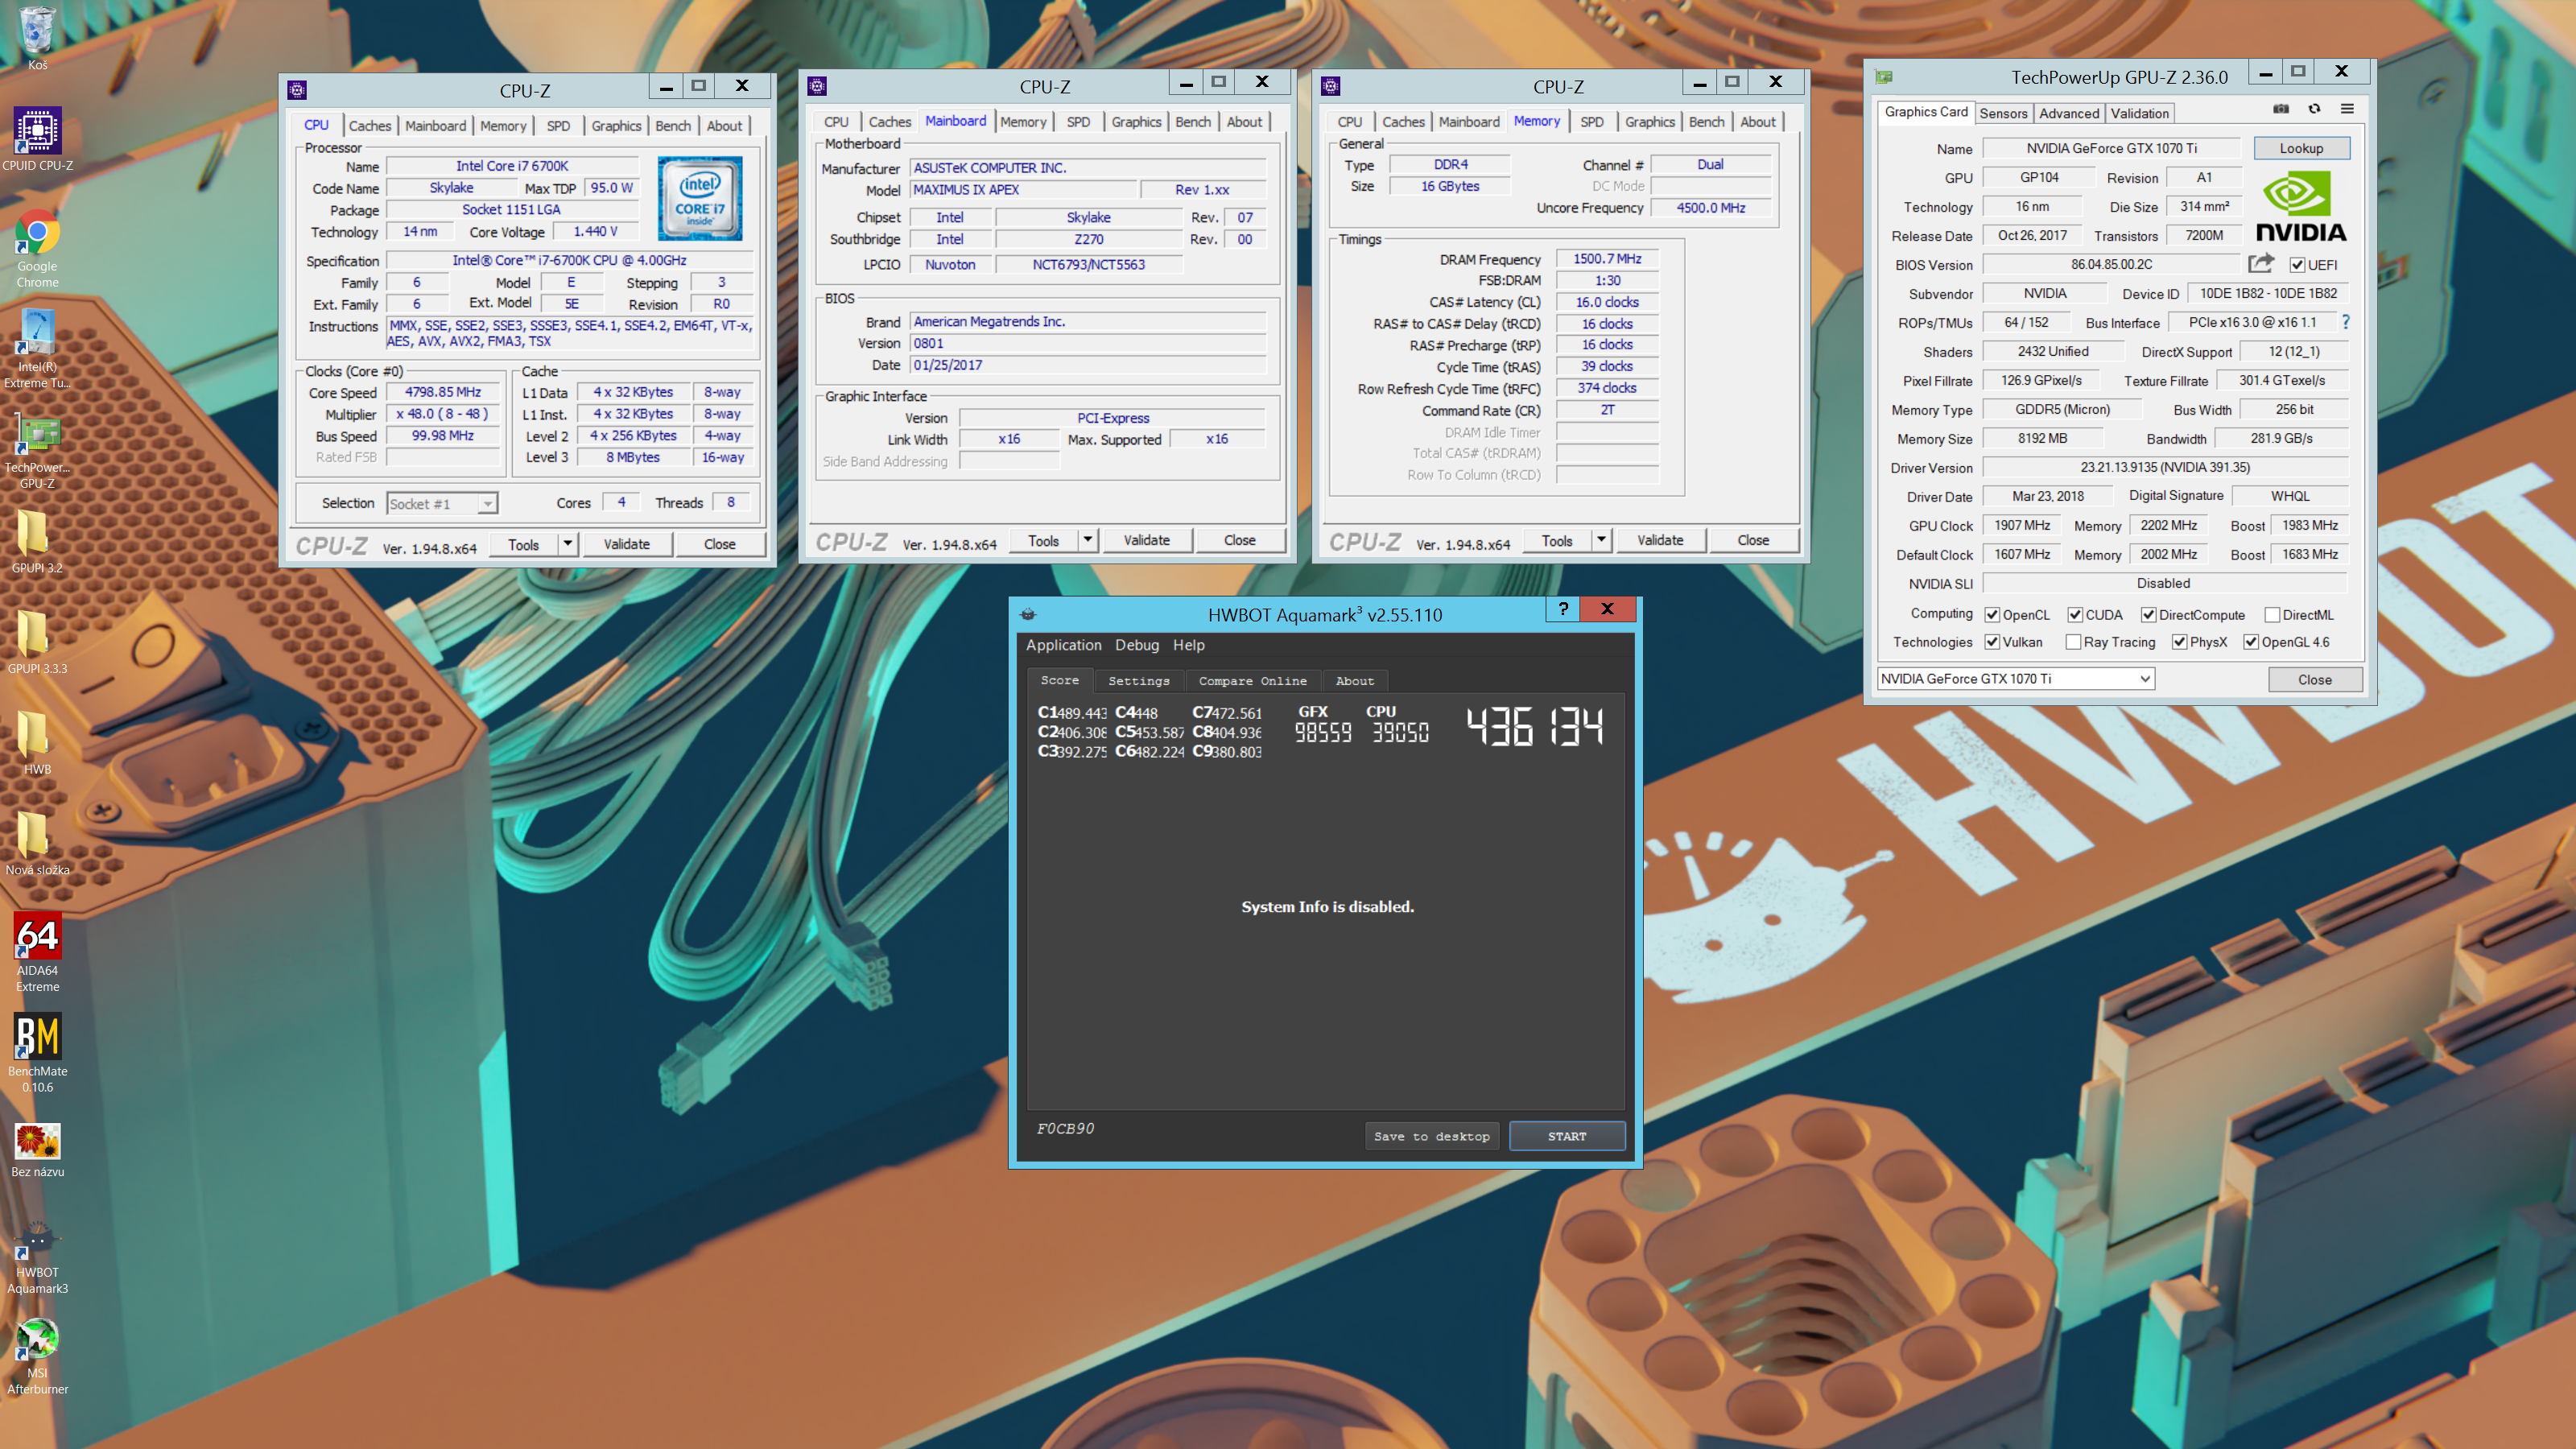The height and width of the screenshot is (1449, 2576).
Task: Open GPU-Z hamburger menu icon
Action: 2347,109
